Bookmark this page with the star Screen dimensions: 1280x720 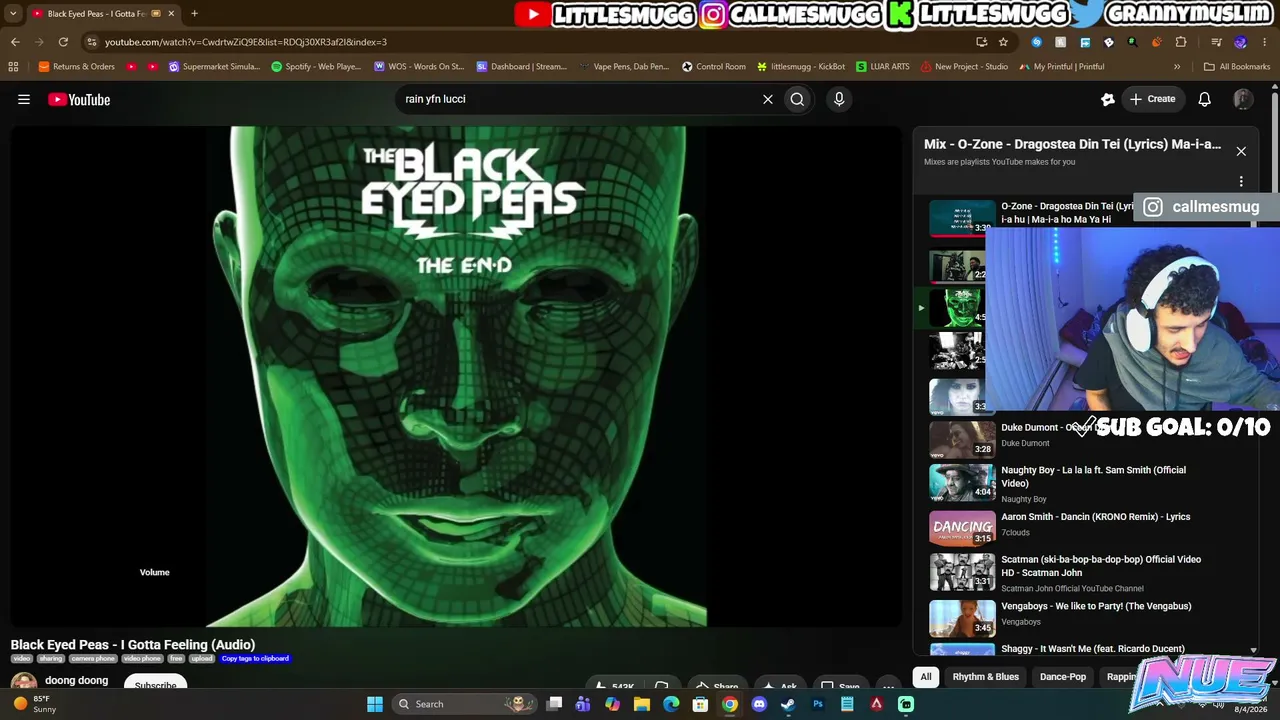coord(1003,42)
